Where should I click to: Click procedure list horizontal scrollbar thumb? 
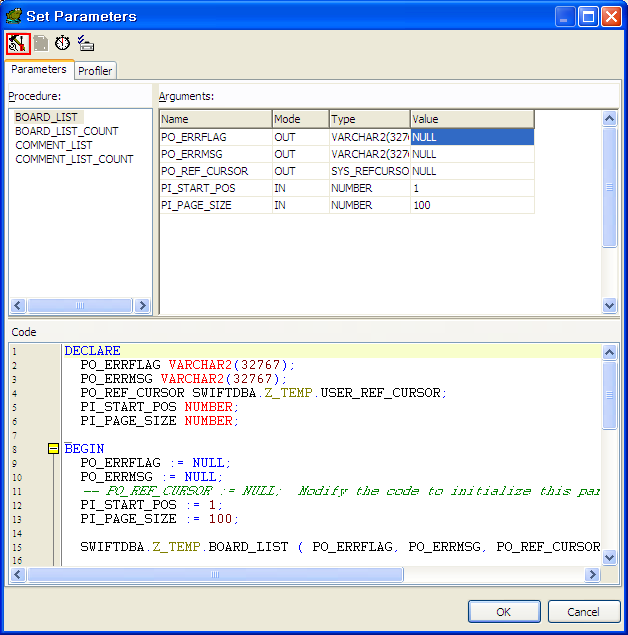[80, 305]
